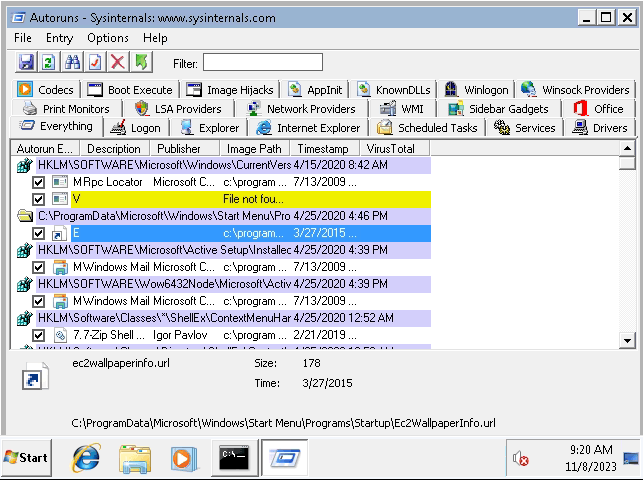Click the Autoruns taskbar button

point(285,457)
